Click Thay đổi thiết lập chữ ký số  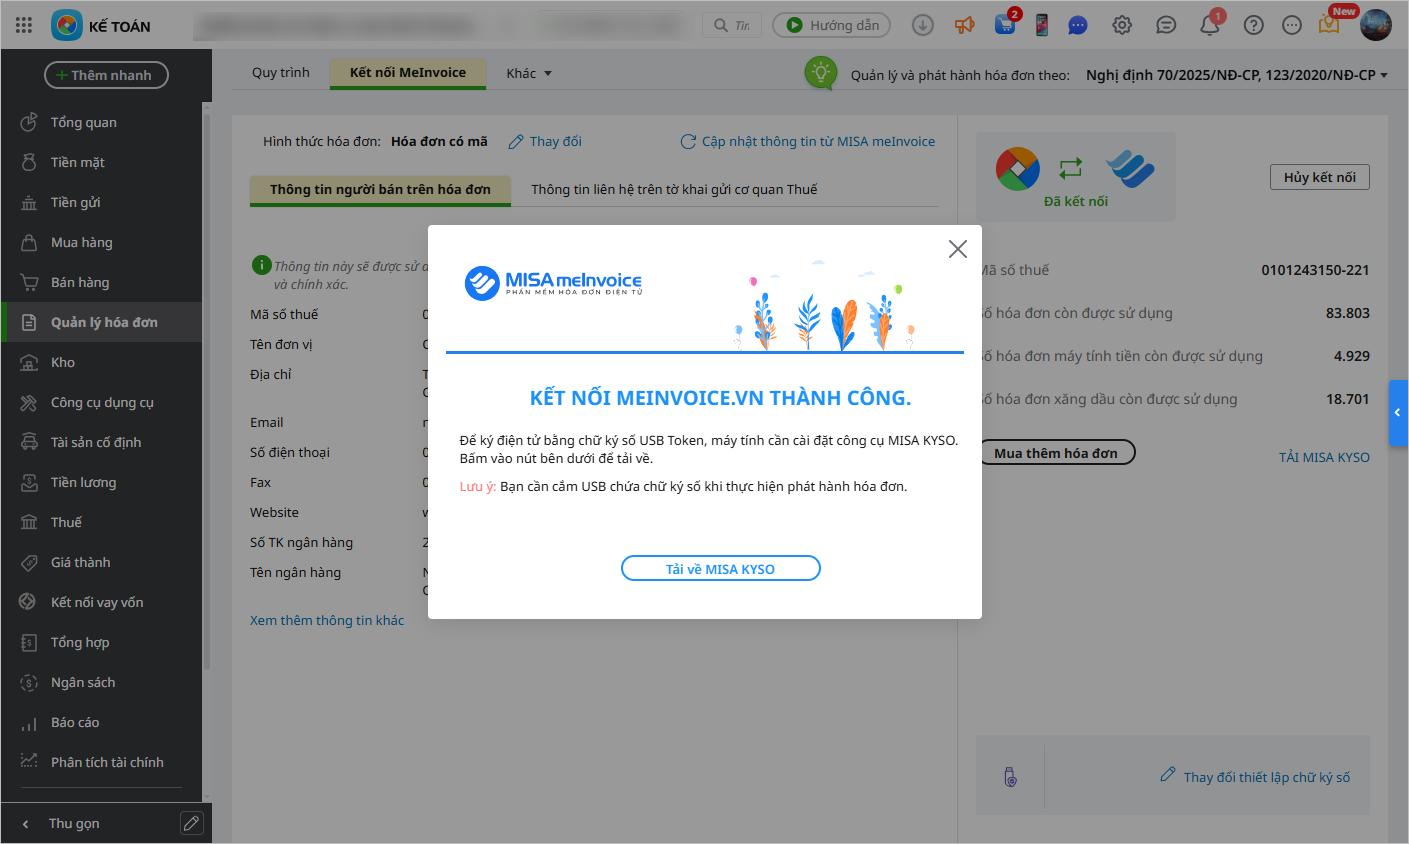click(x=1255, y=777)
